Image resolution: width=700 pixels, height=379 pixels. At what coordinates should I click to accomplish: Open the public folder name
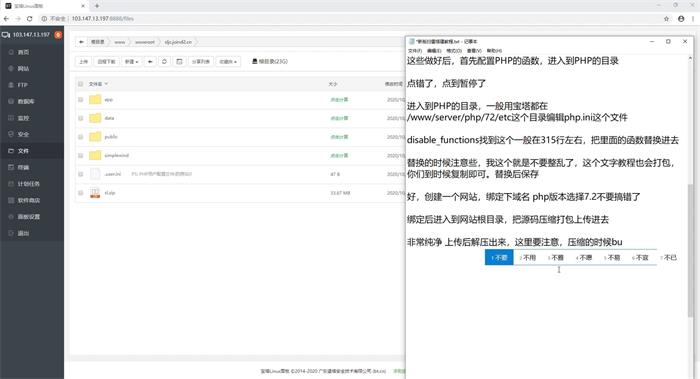(x=111, y=137)
